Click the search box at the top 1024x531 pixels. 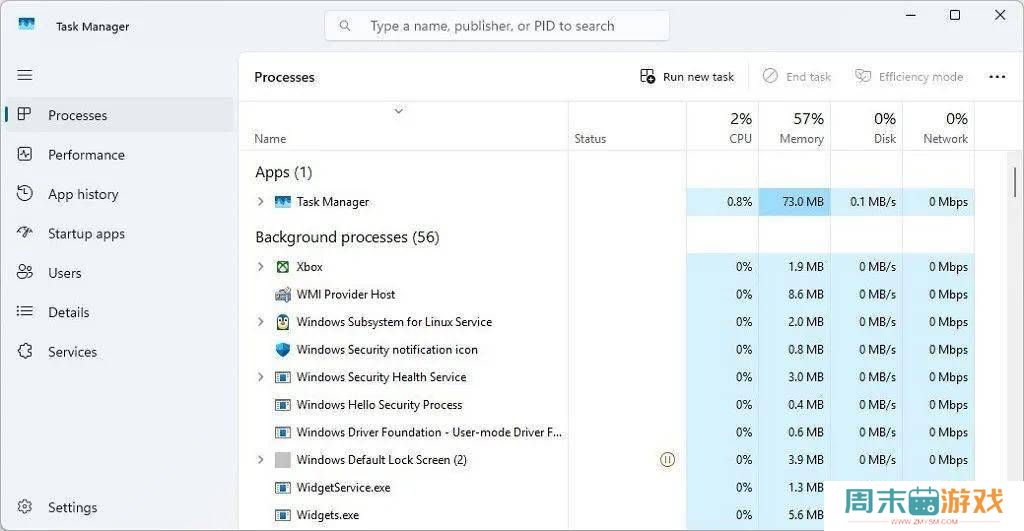coord(497,26)
